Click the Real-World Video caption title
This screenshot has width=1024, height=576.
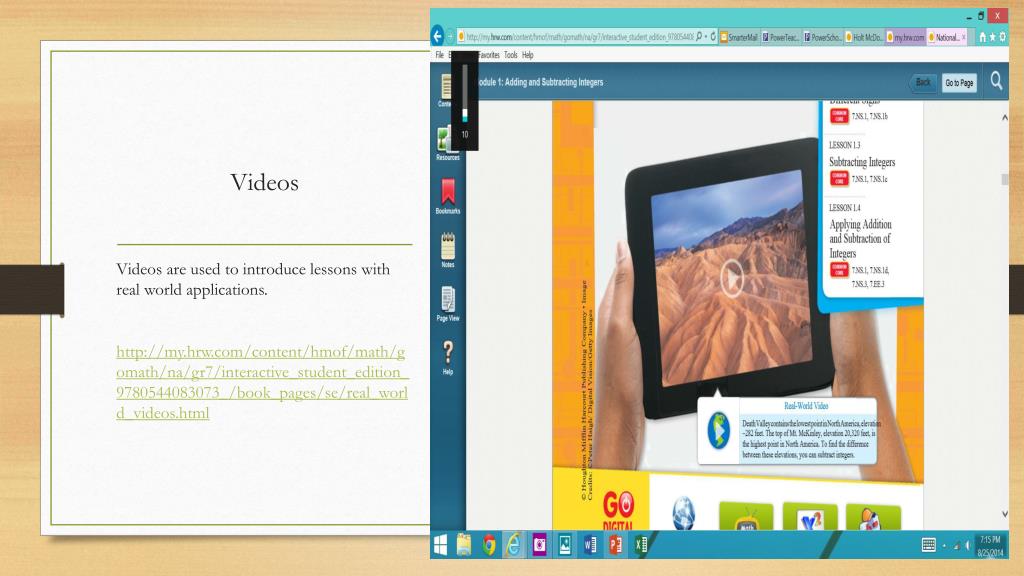pyautogui.click(x=806, y=406)
